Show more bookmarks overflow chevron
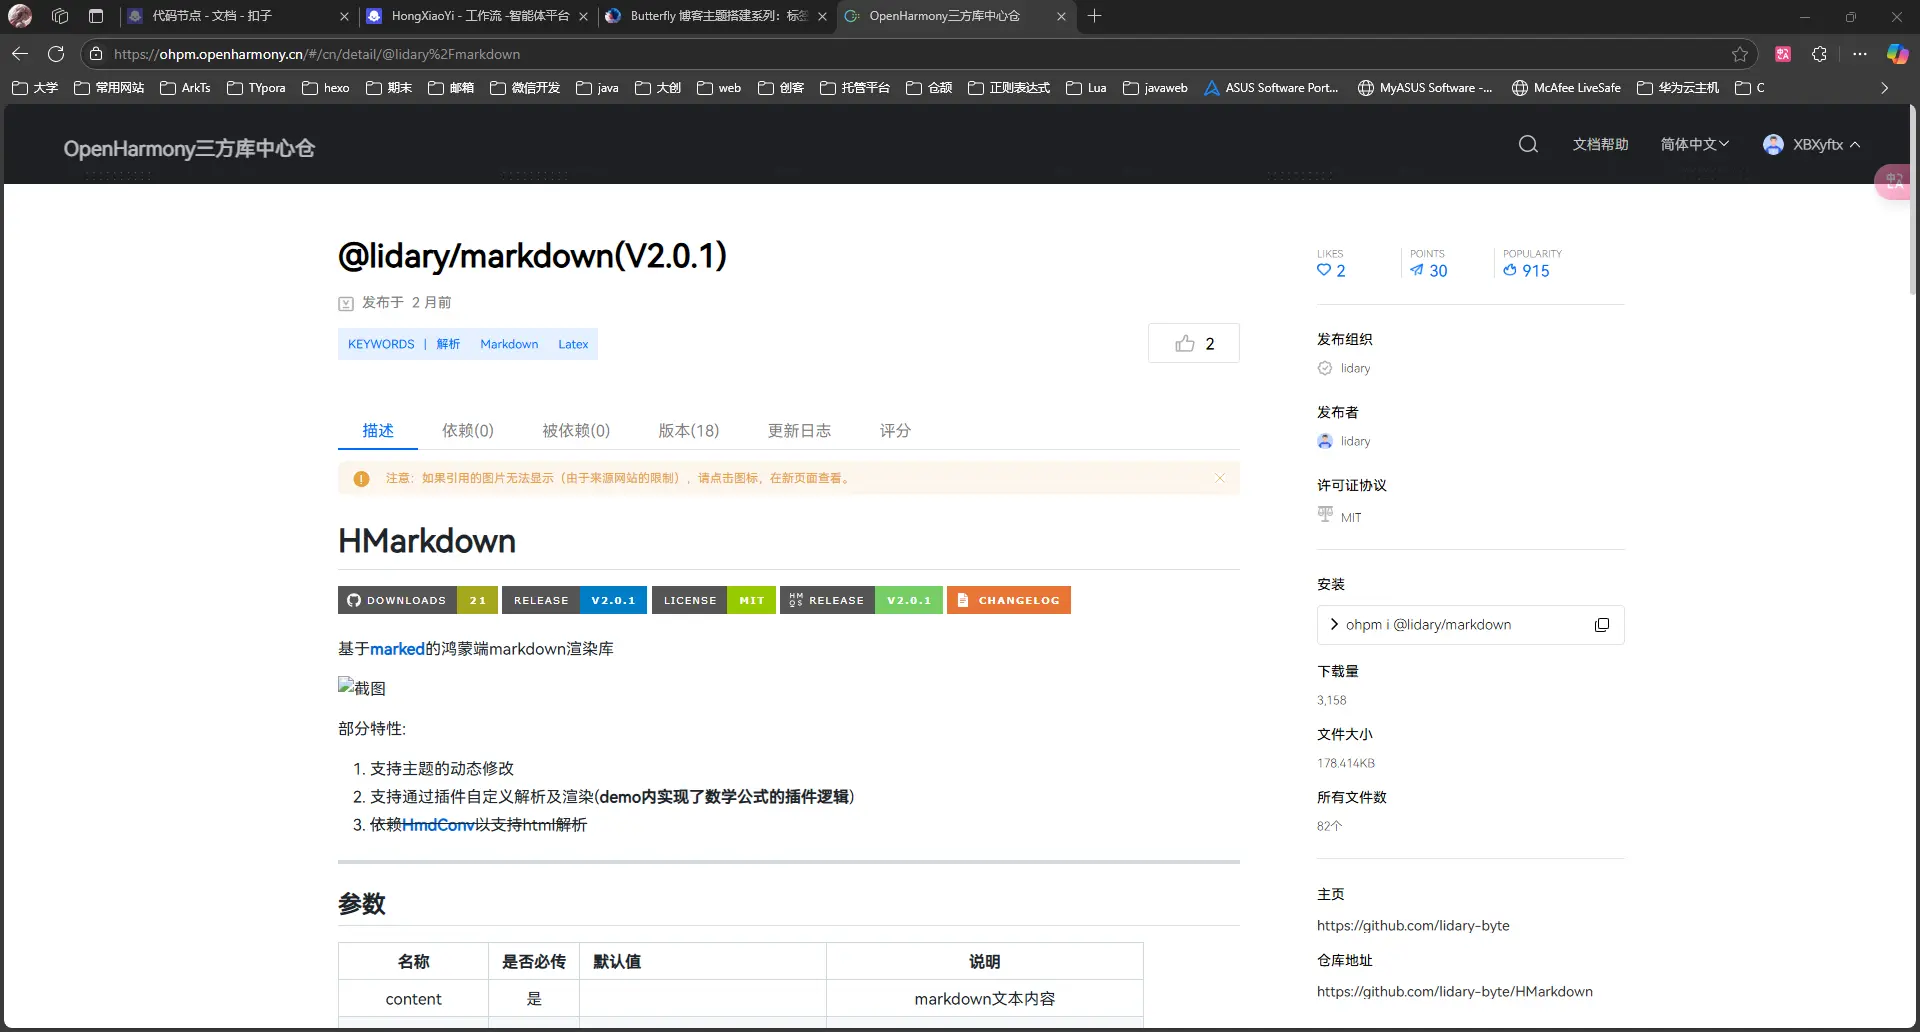 click(1884, 88)
